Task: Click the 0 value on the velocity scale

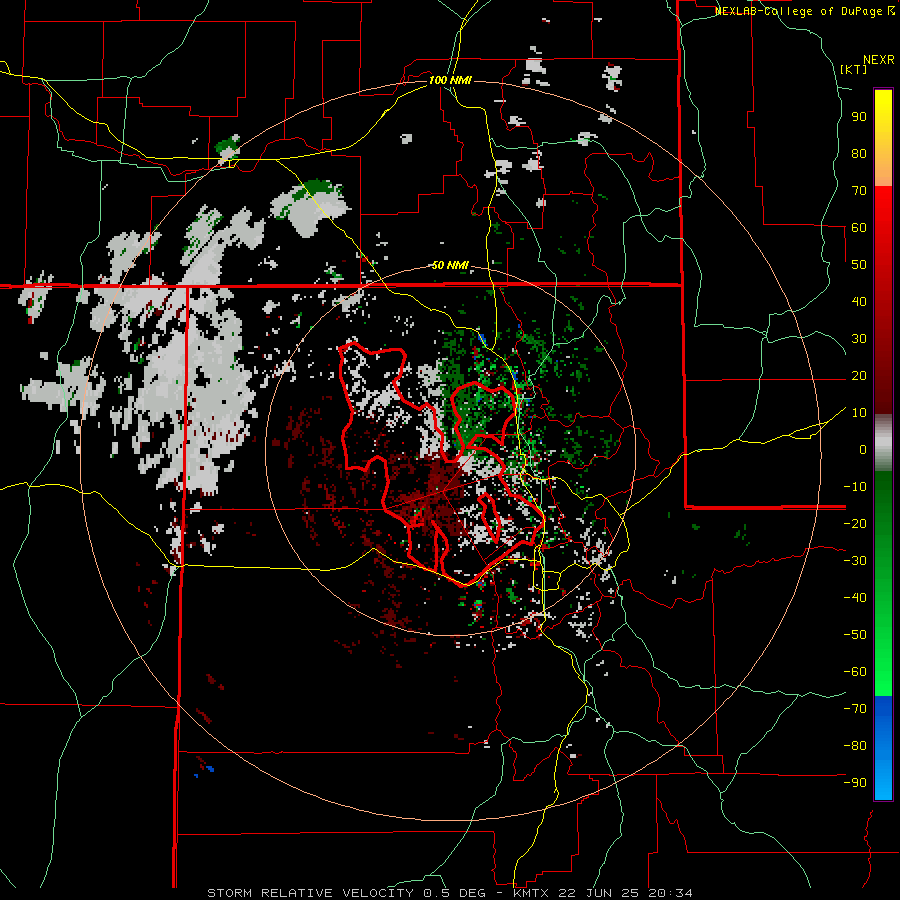Action: [x=863, y=450]
